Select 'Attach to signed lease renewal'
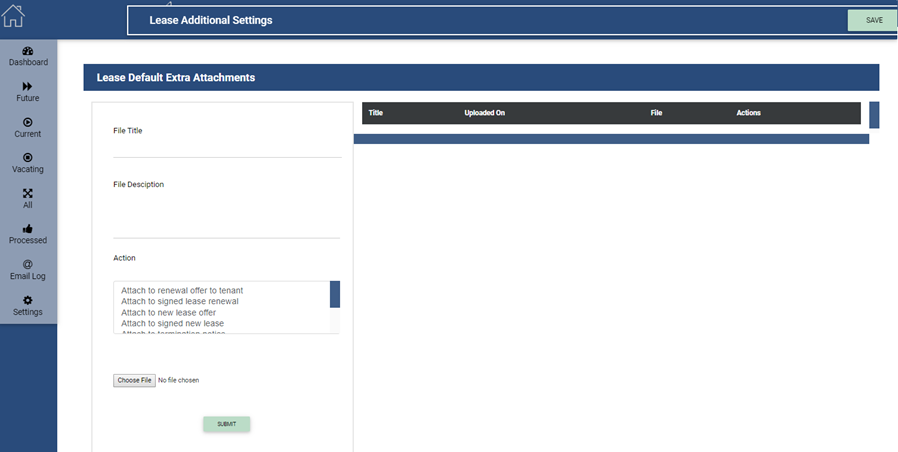This screenshot has height=452, width=898. [x=180, y=301]
